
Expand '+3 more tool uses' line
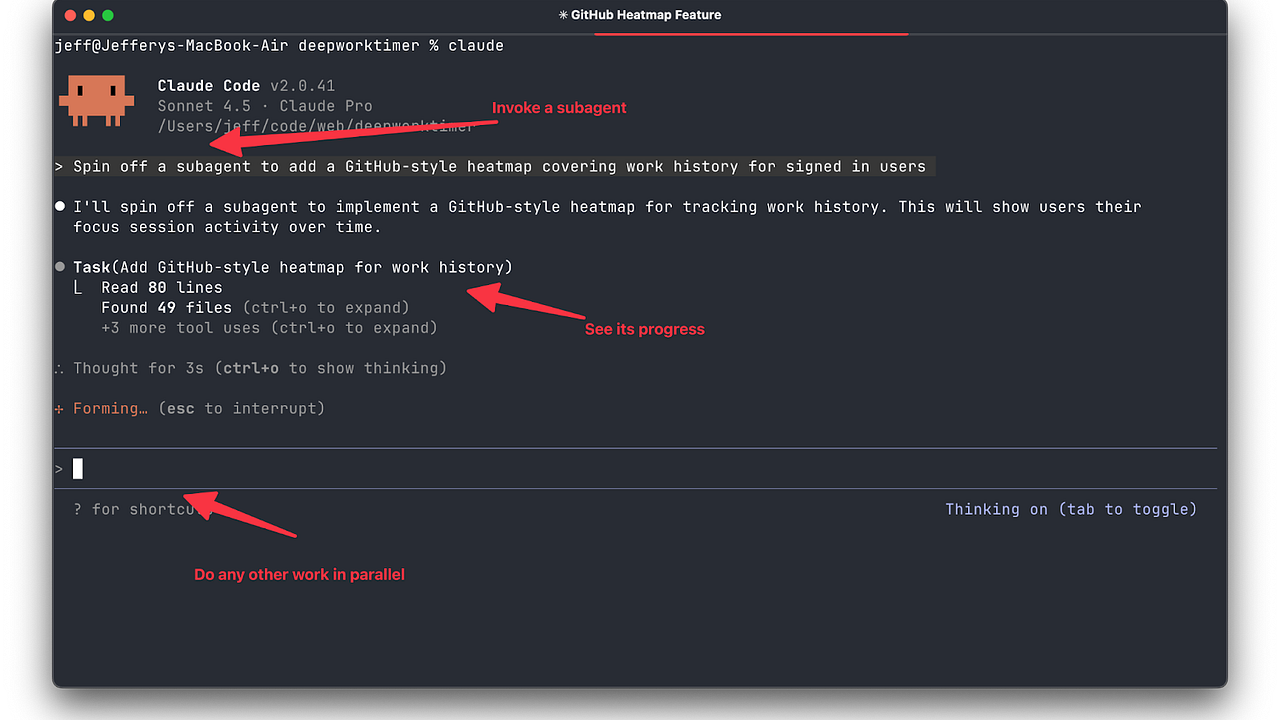click(269, 327)
